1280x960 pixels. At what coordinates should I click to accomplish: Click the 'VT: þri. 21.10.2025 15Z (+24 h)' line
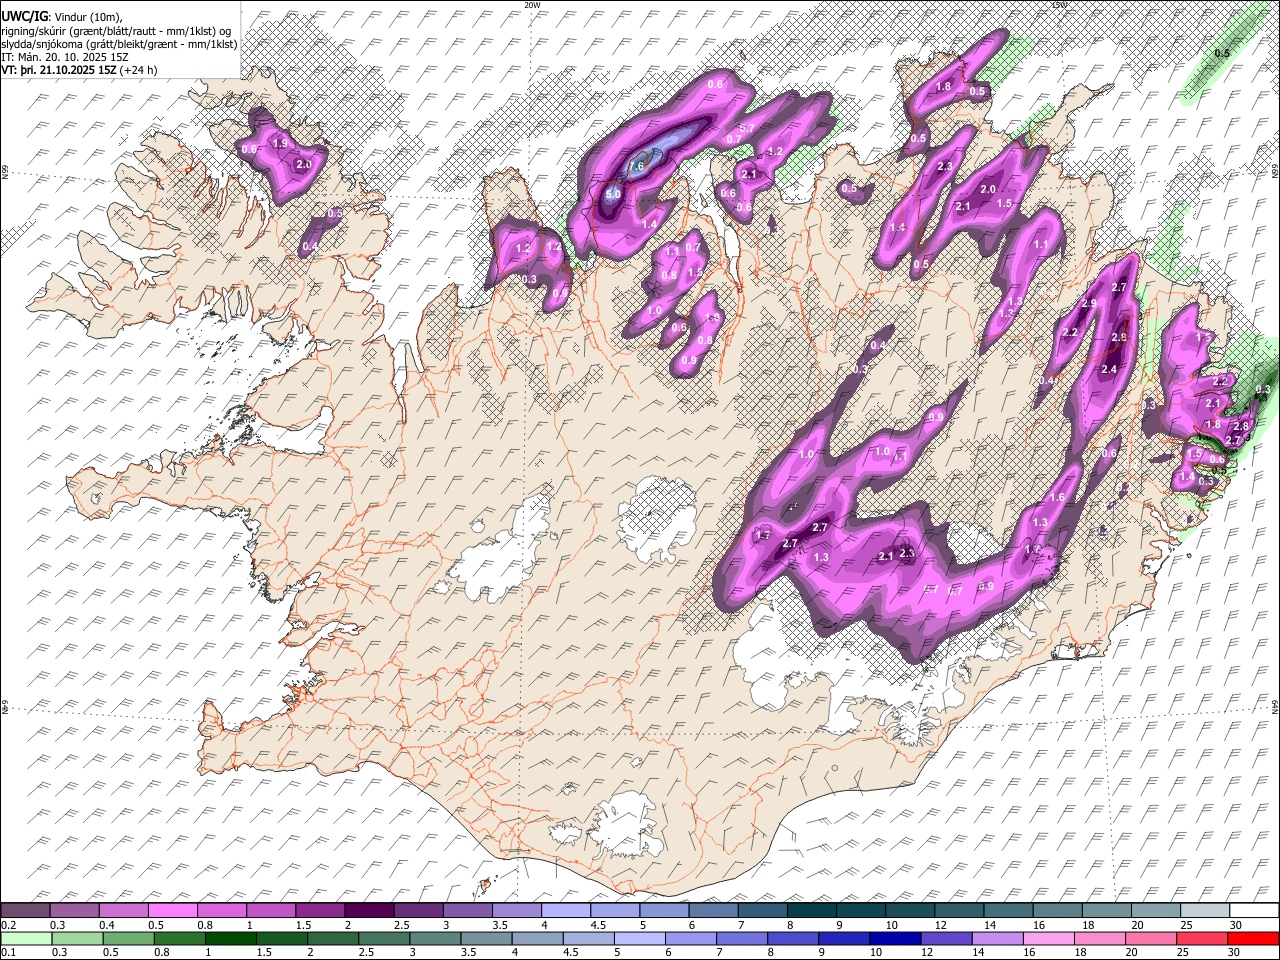(80, 70)
